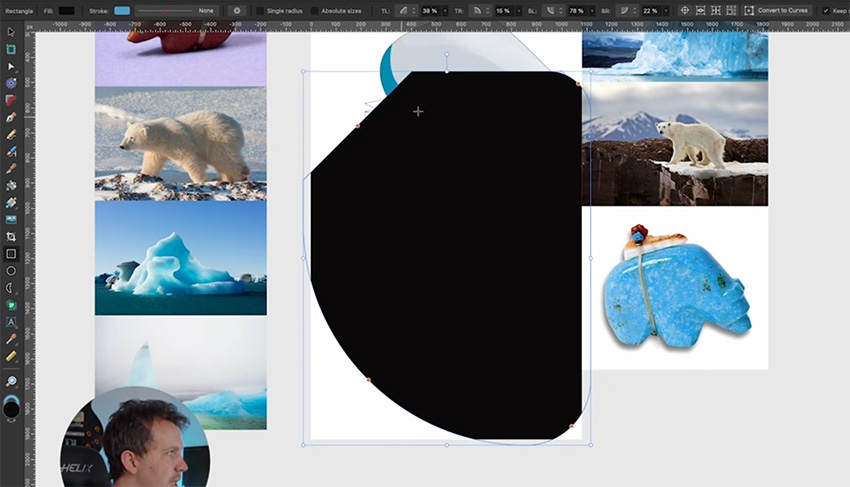Image resolution: width=850 pixels, height=487 pixels.
Task: Enable the Single radius checkbox
Action: (x=260, y=10)
